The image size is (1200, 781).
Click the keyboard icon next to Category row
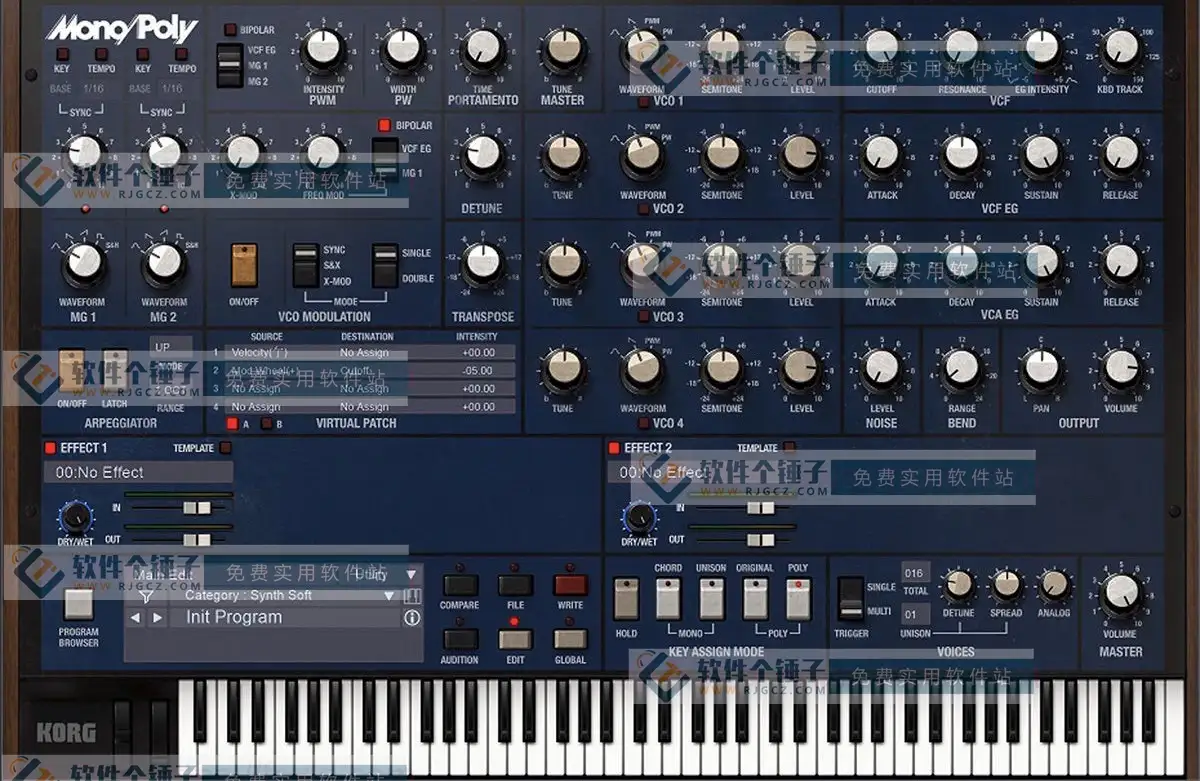(411, 596)
